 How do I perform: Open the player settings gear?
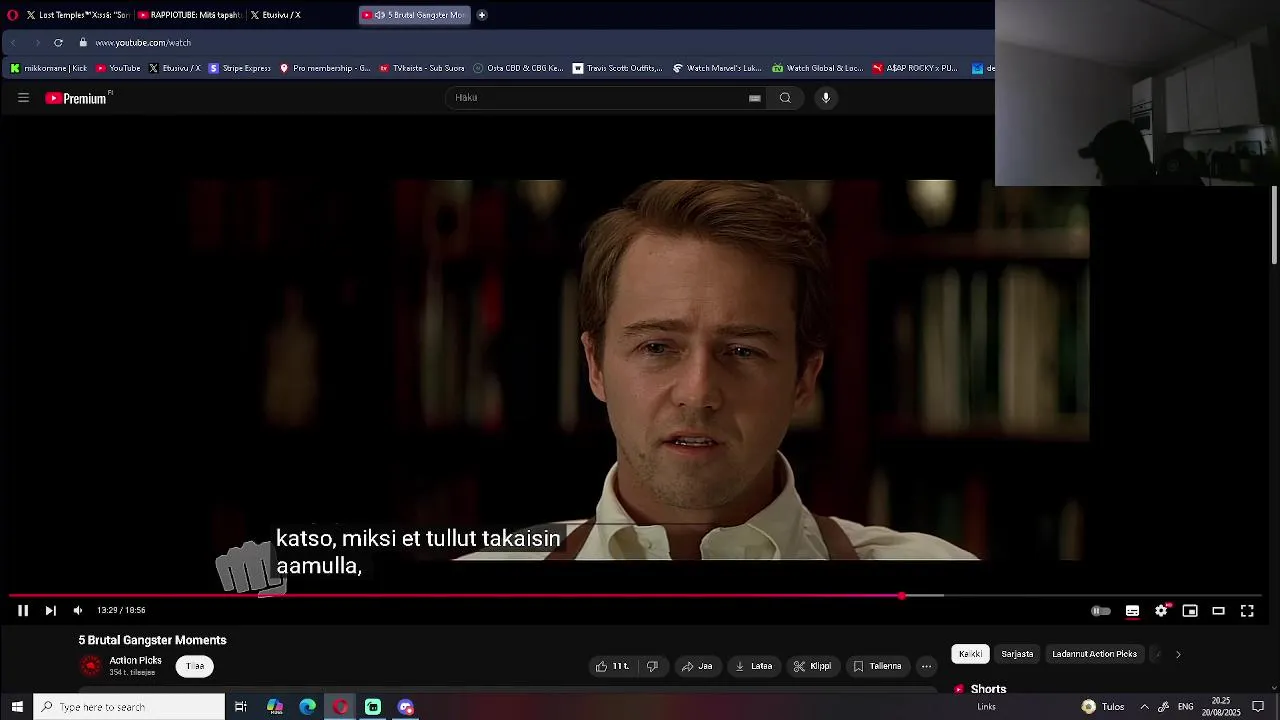click(1161, 611)
